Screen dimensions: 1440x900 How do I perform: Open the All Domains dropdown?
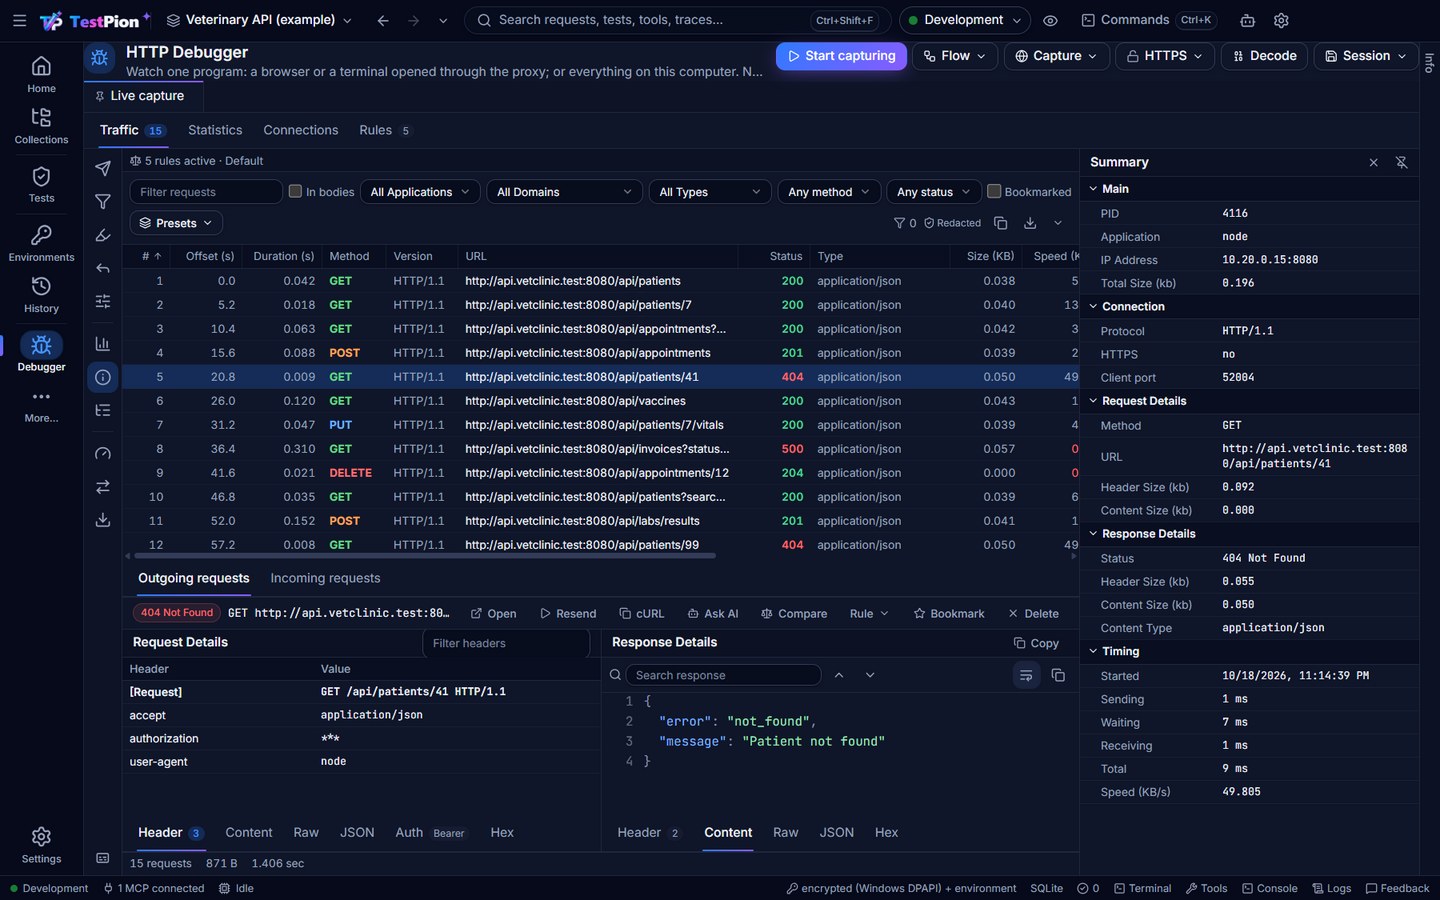[564, 192]
